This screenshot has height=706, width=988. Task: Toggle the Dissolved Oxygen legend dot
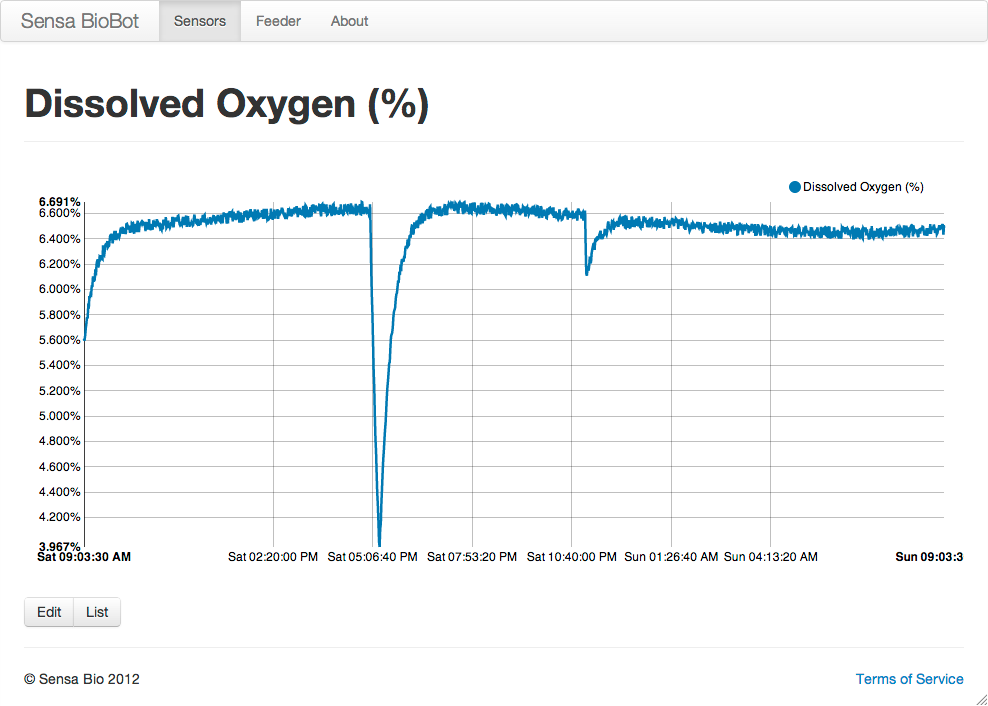pyautogui.click(x=795, y=187)
